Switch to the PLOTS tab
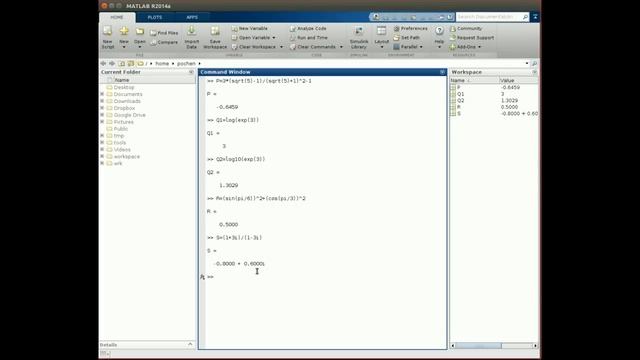The height and width of the screenshot is (360, 640). pyautogui.click(x=155, y=18)
